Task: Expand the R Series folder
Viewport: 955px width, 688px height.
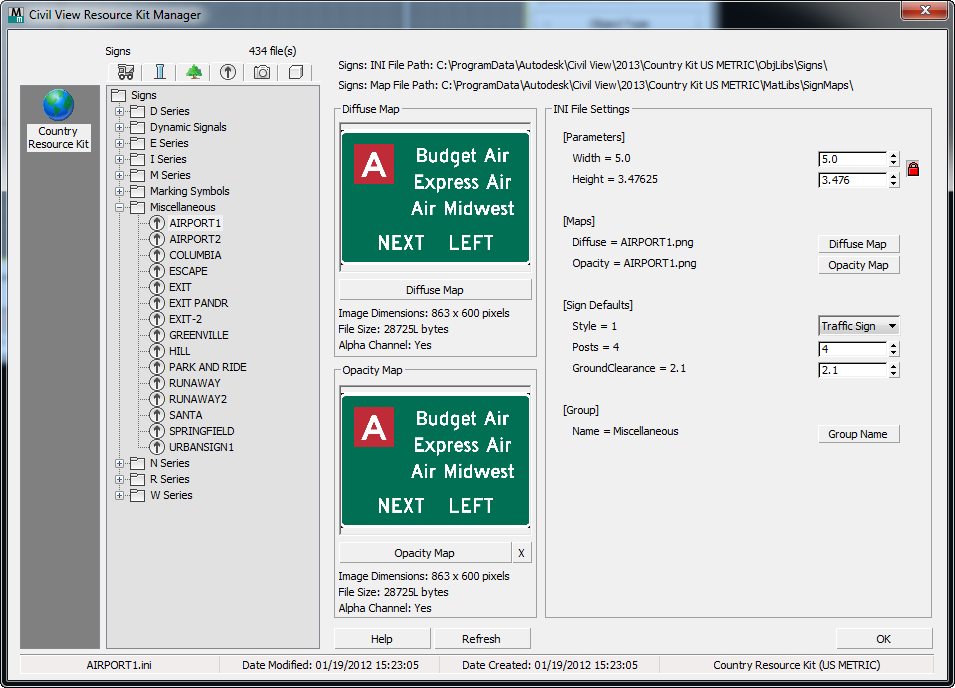Action: (x=119, y=479)
